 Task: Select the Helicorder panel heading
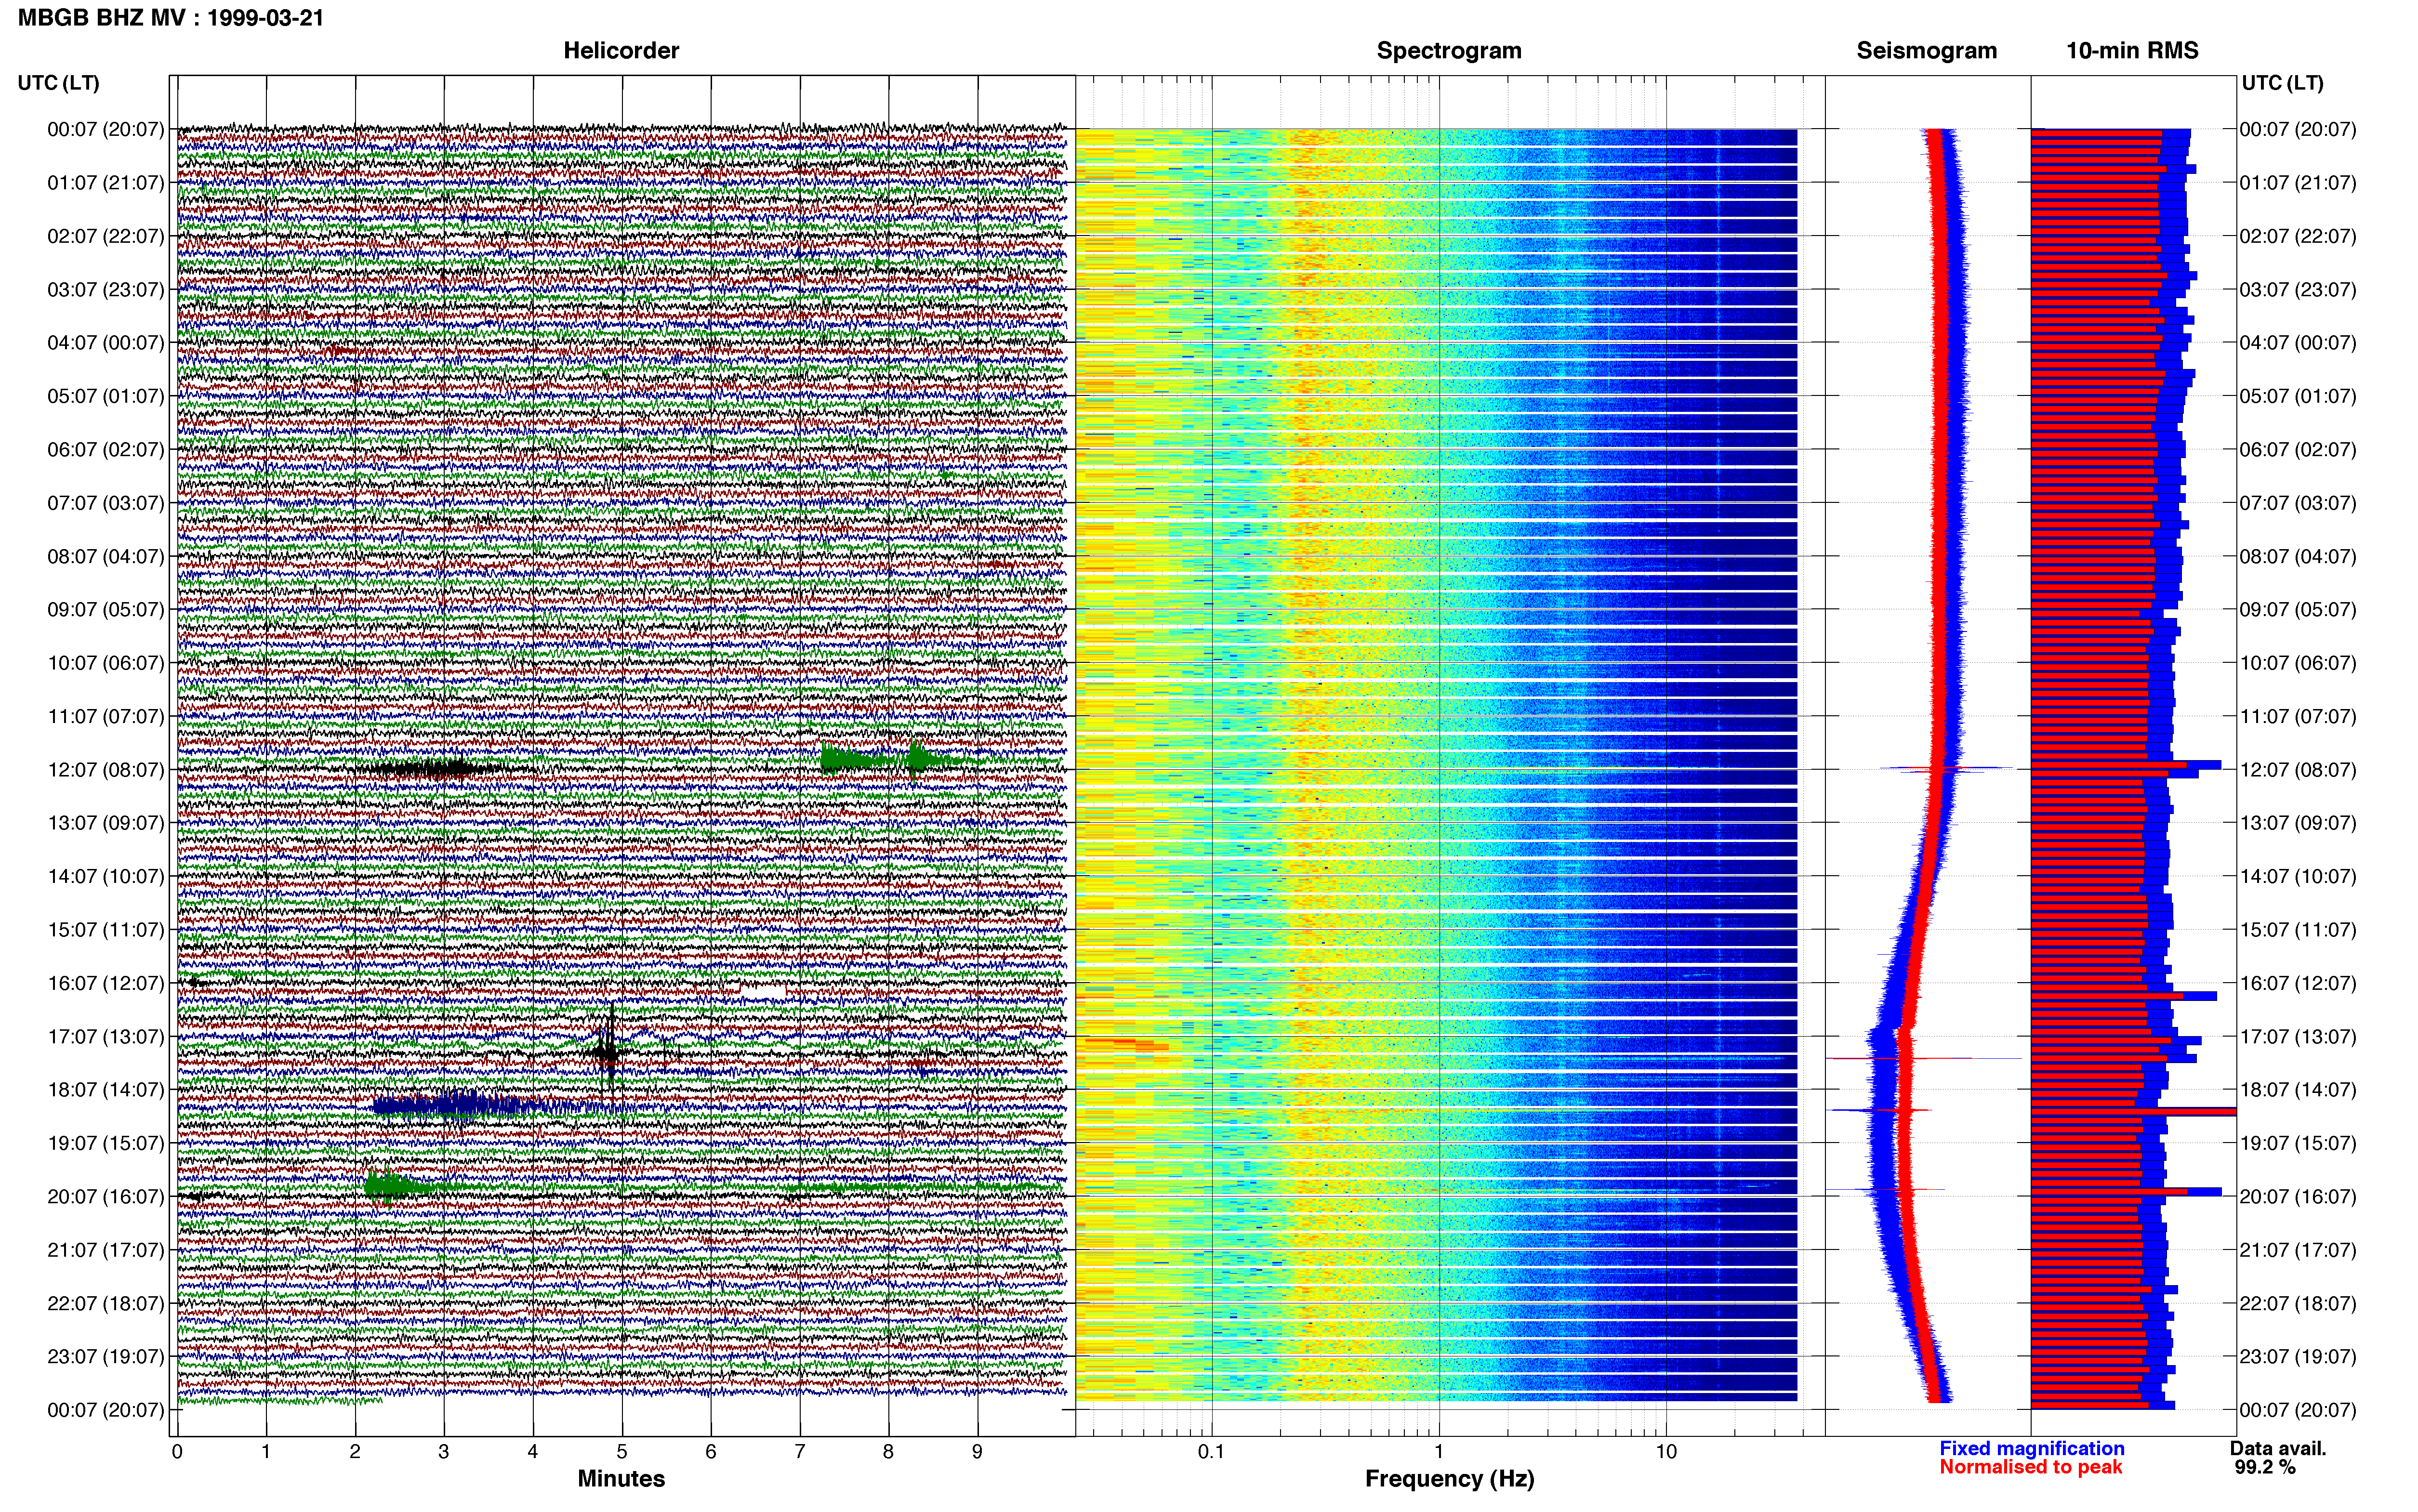(621, 50)
